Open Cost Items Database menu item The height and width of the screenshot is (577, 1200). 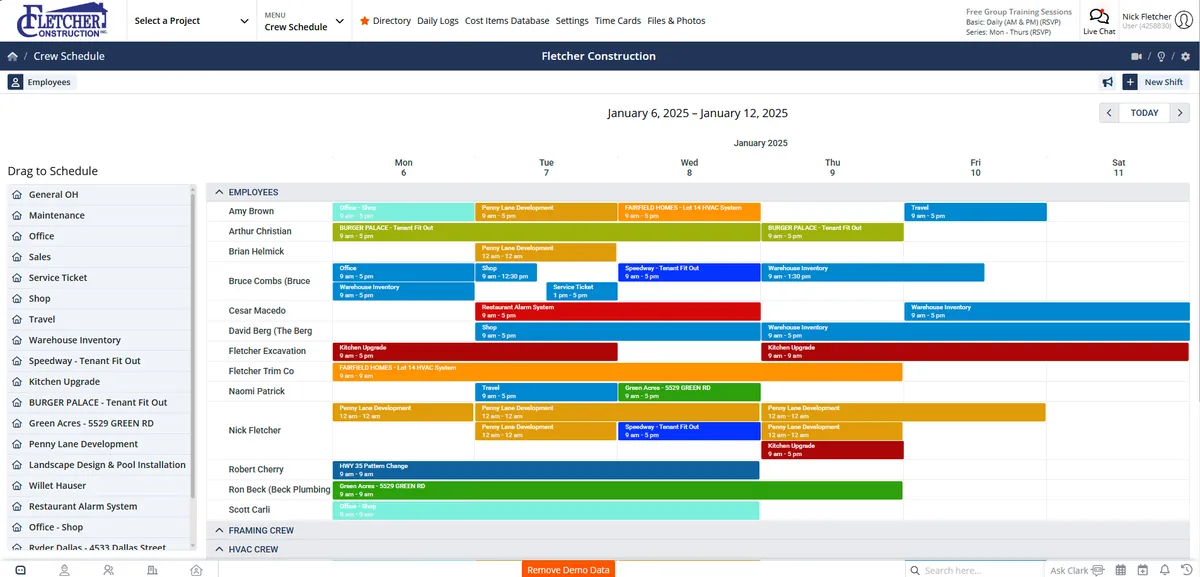click(507, 20)
